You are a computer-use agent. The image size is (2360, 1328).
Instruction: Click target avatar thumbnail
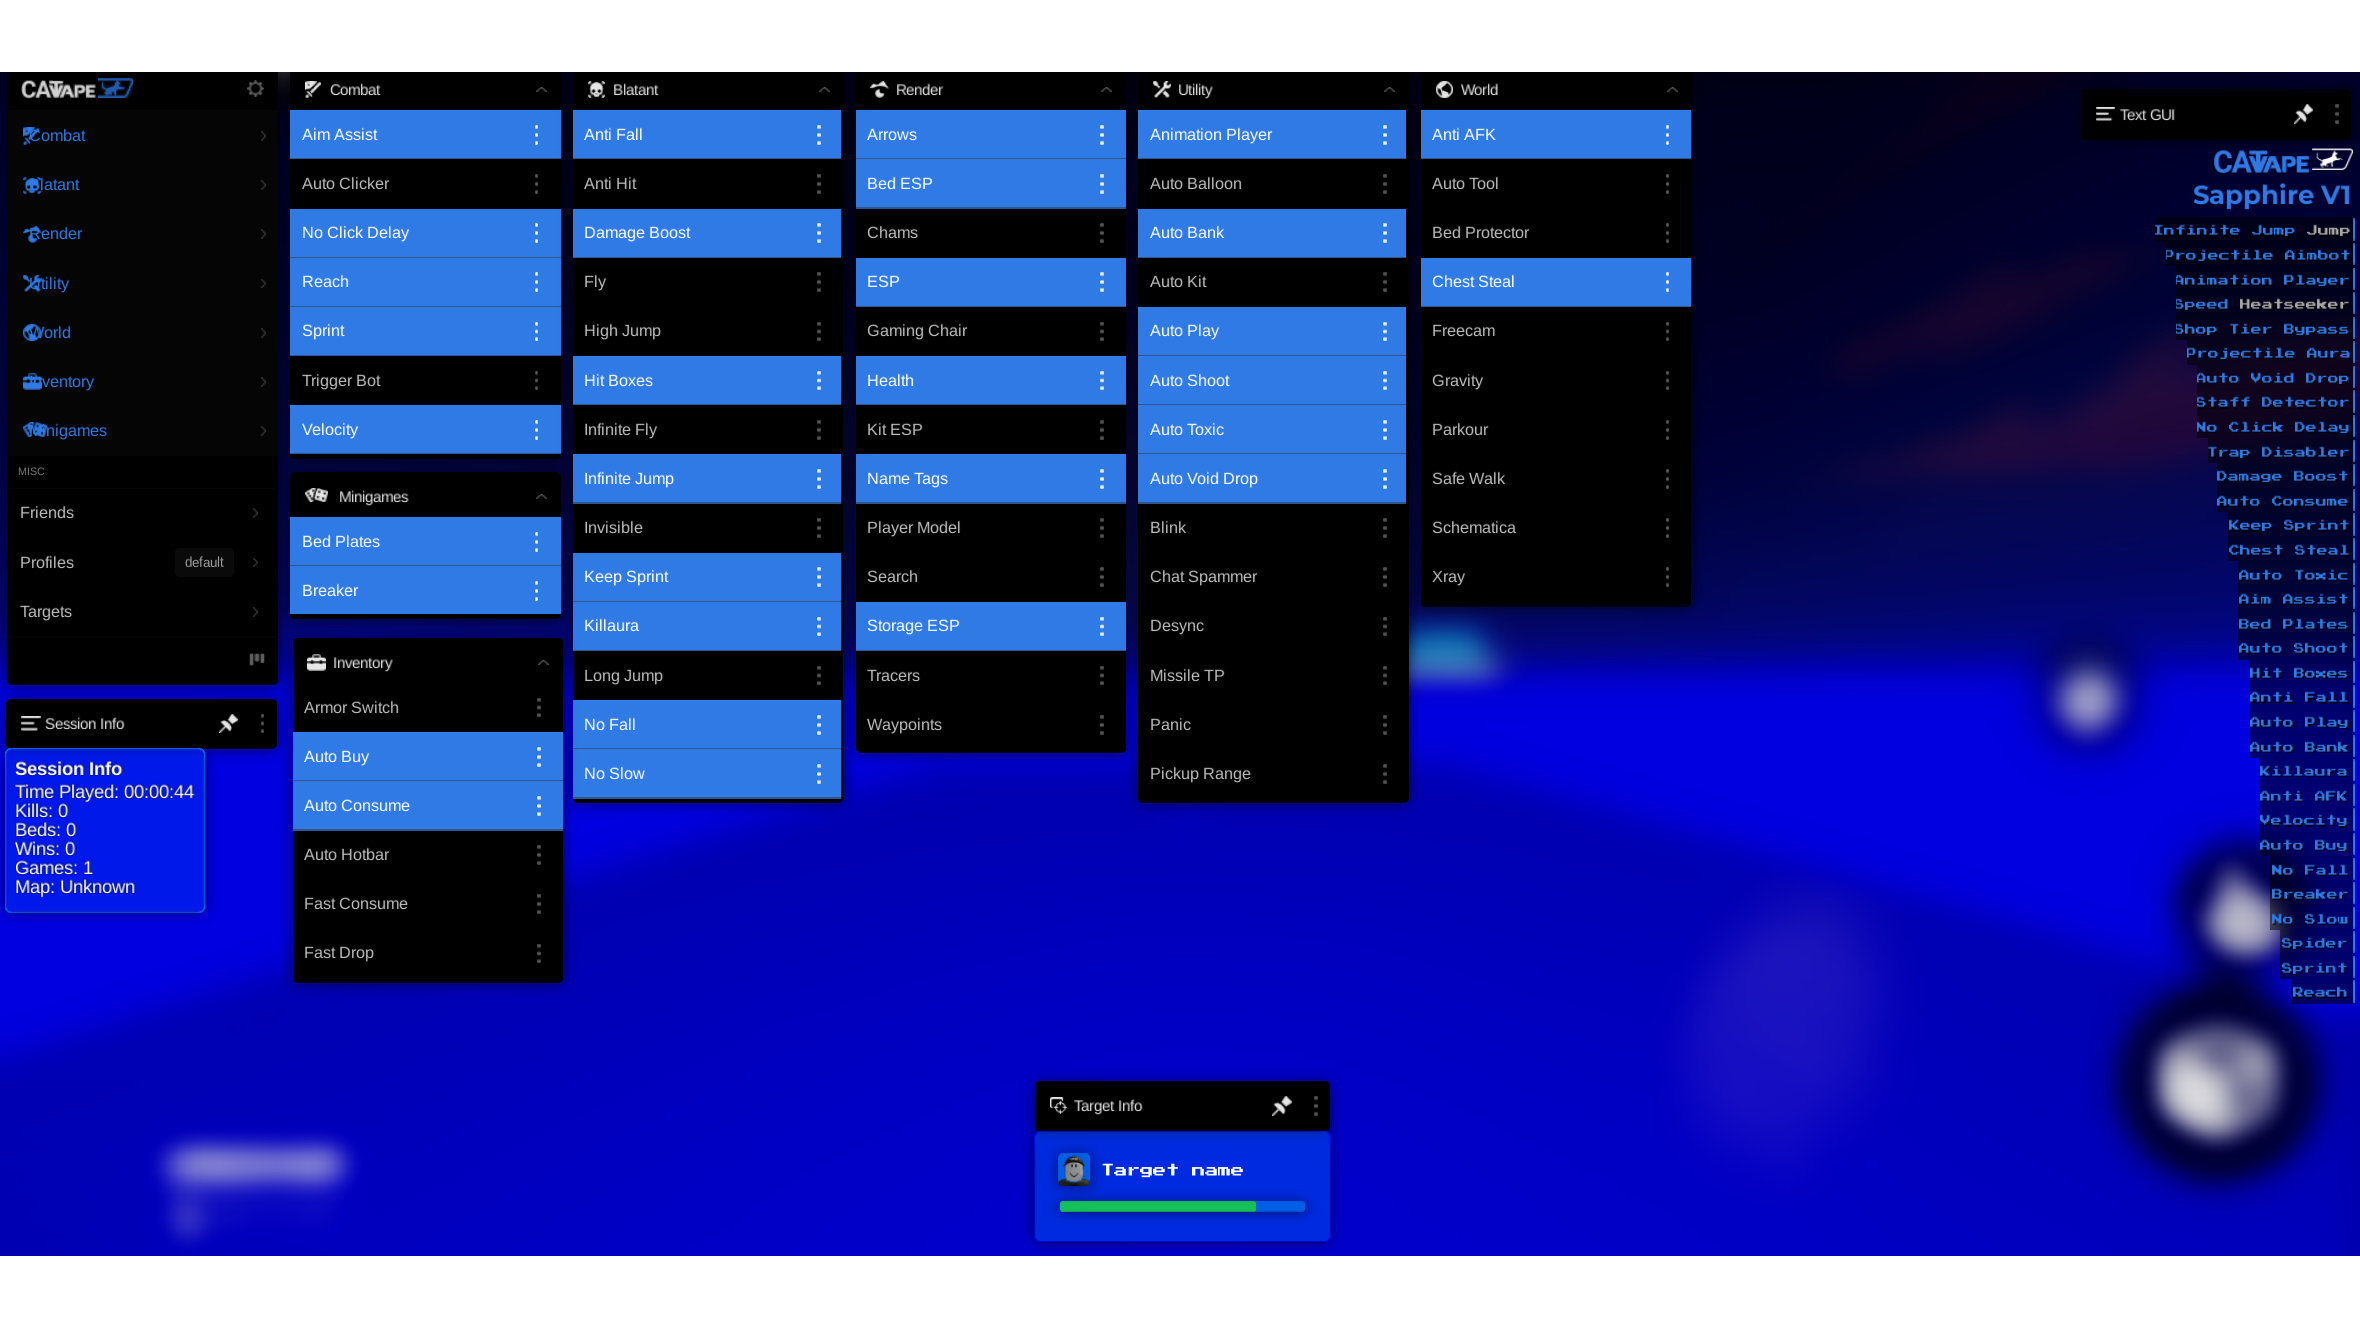pos(1074,1169)
